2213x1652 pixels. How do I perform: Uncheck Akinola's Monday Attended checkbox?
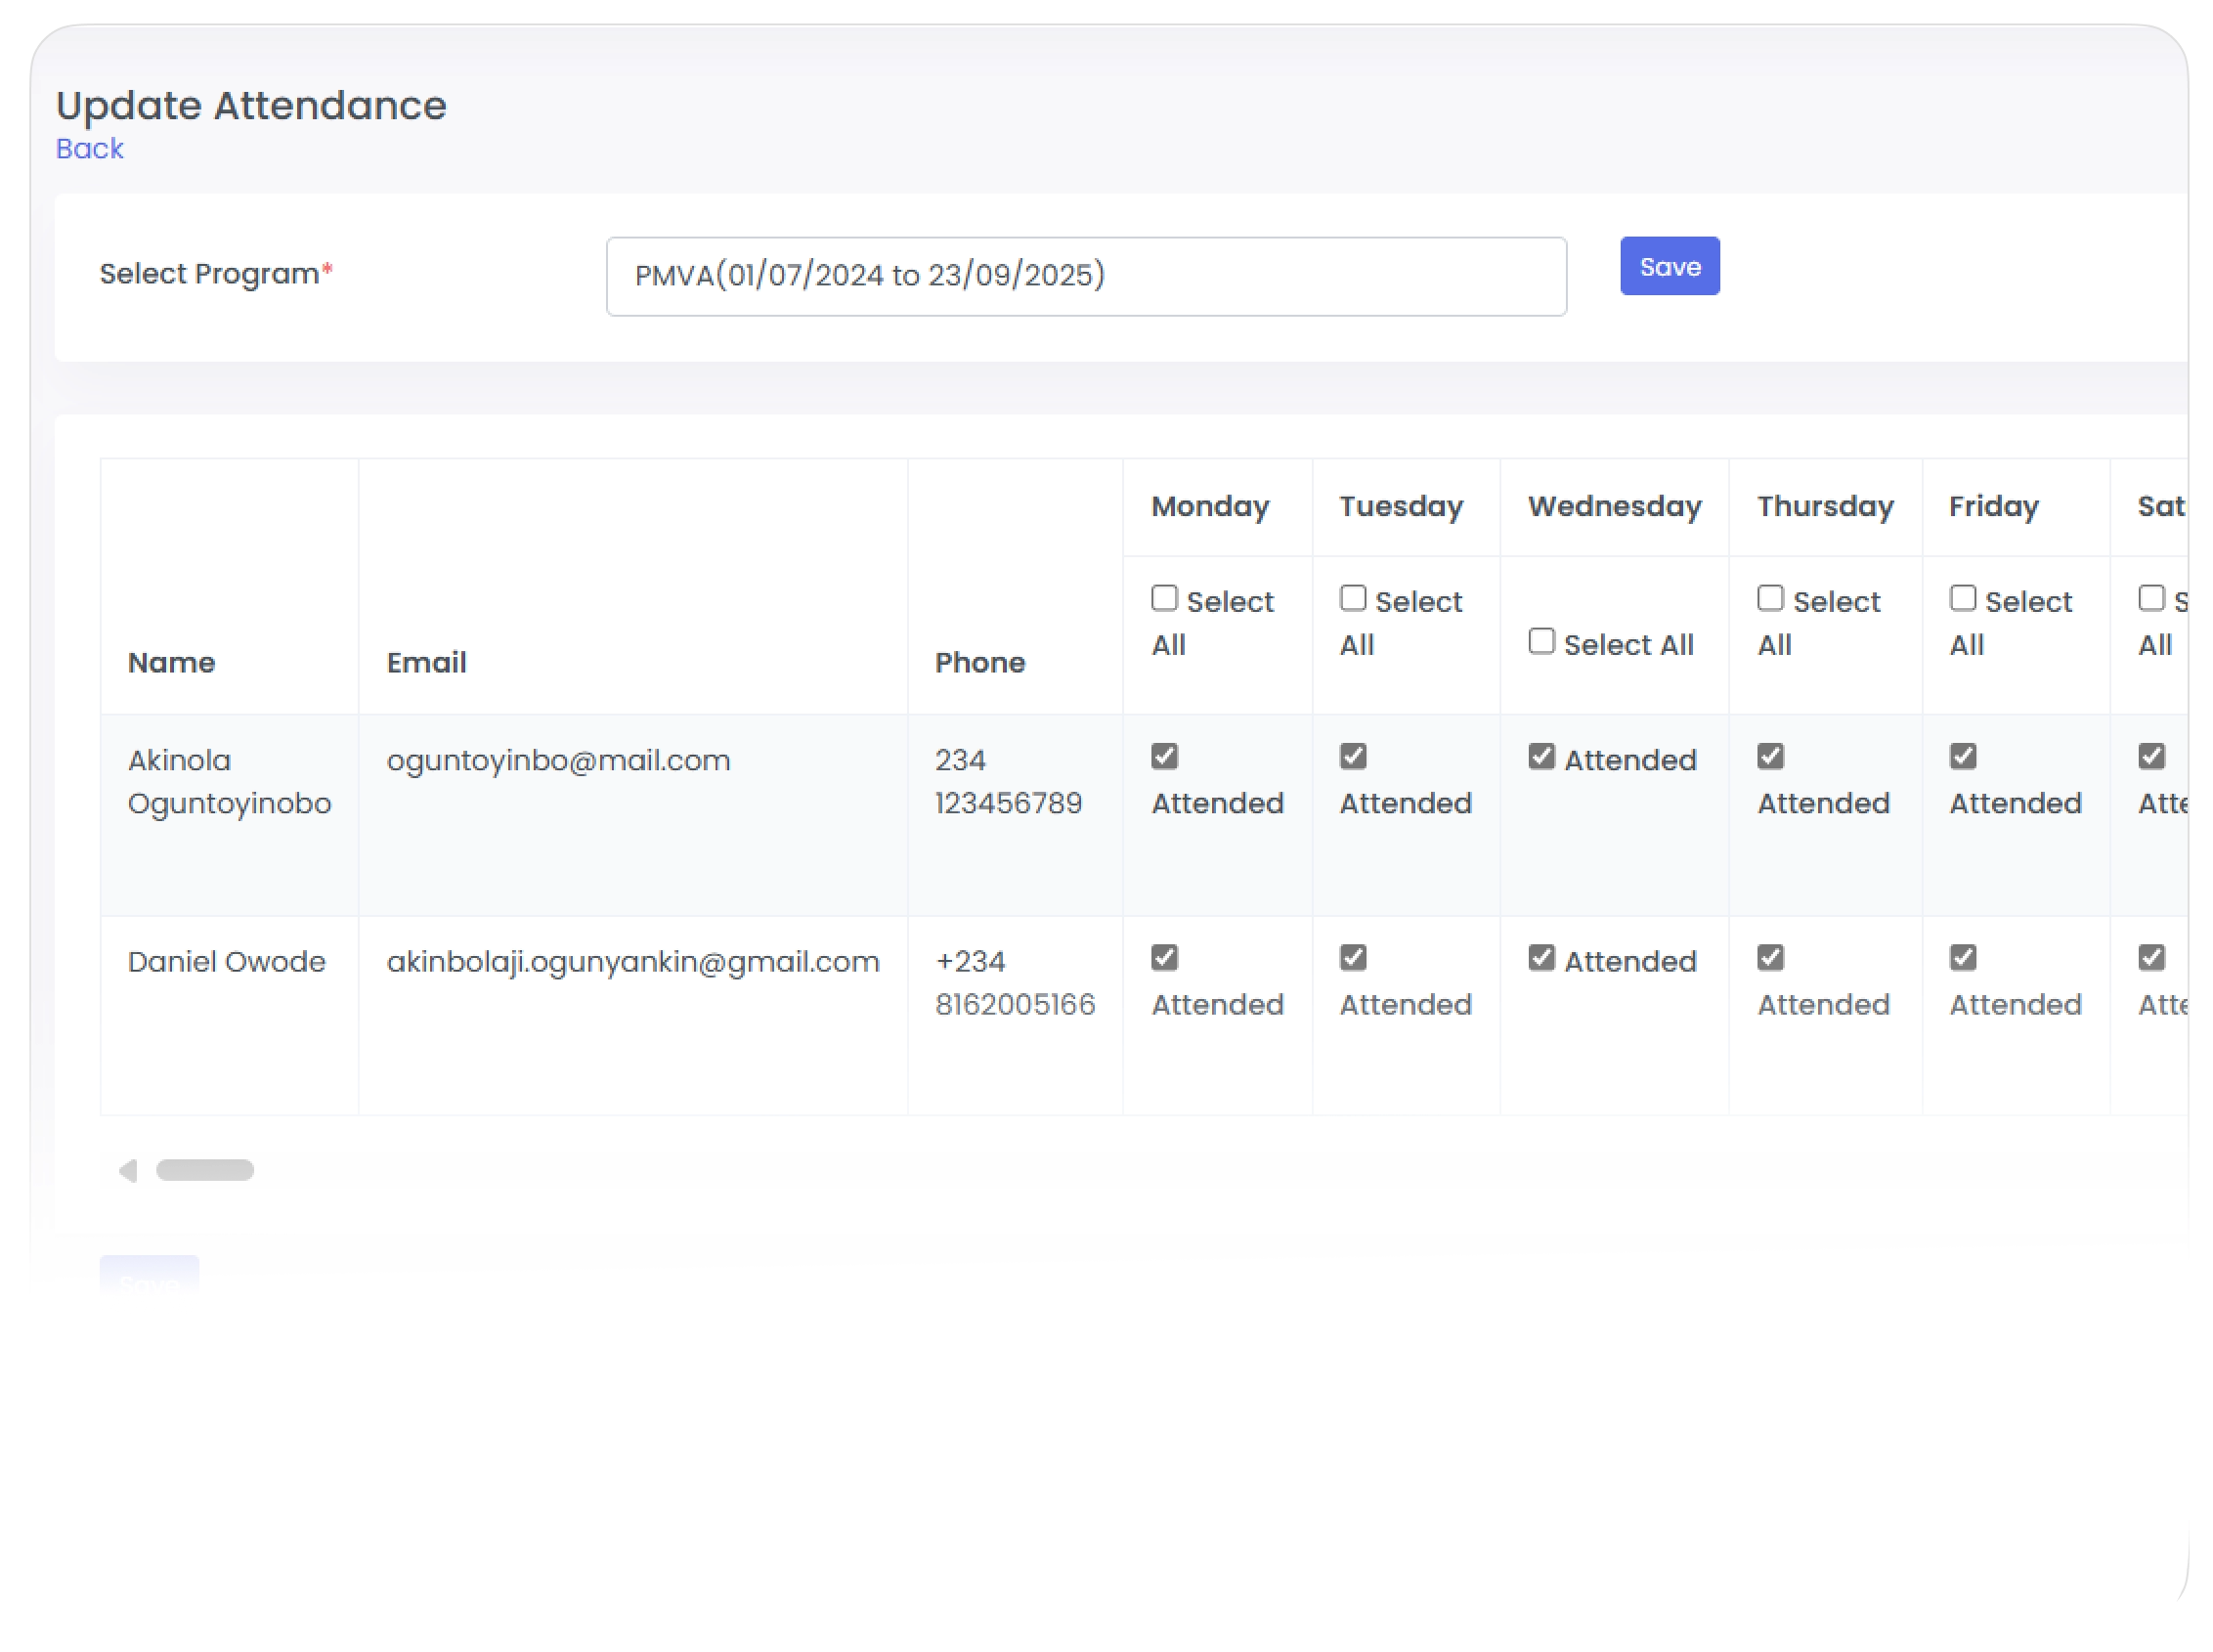1163,756
